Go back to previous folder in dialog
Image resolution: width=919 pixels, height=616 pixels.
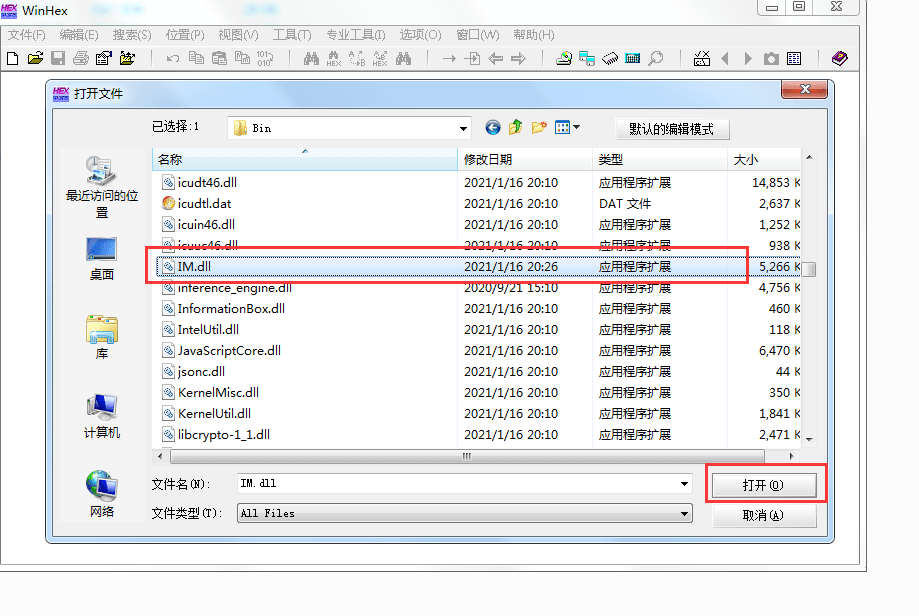point(493,128)
